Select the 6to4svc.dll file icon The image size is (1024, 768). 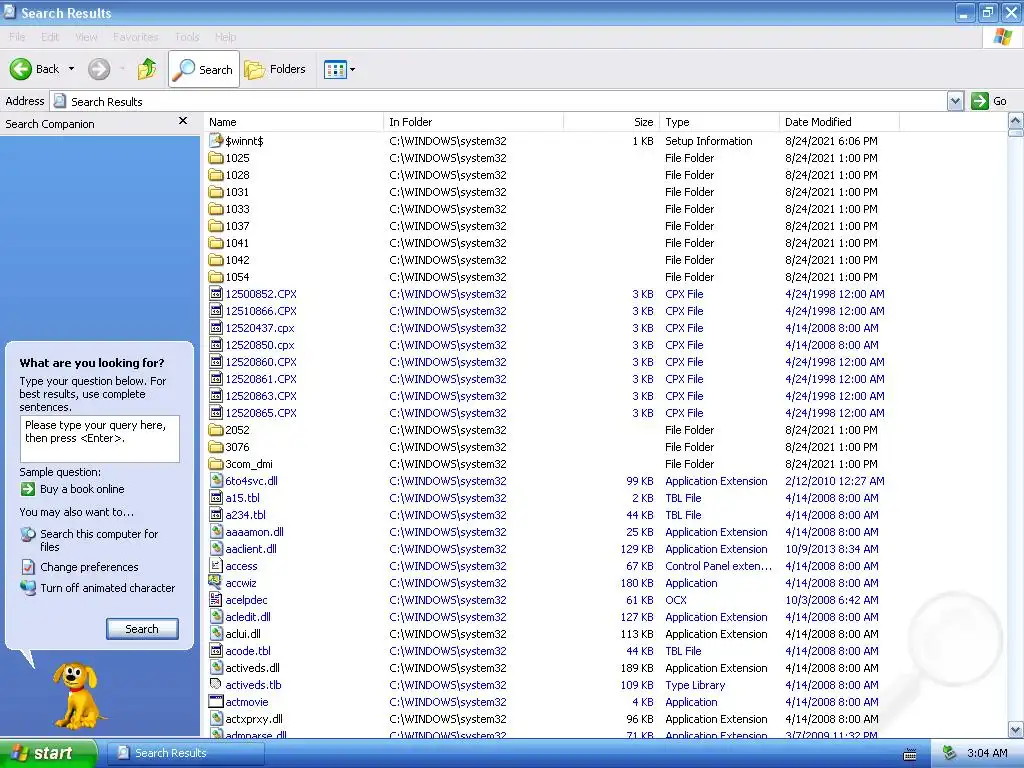pyautogui.click(x=216, y=480)
